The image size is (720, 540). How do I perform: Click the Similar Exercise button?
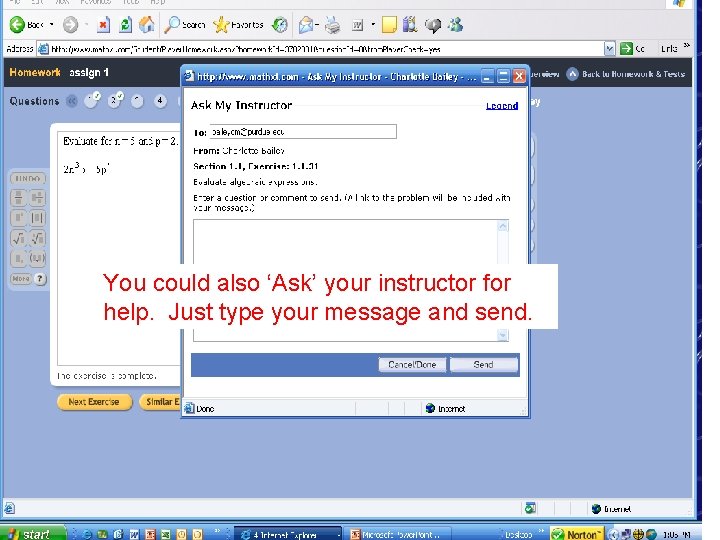click(161, 402)
